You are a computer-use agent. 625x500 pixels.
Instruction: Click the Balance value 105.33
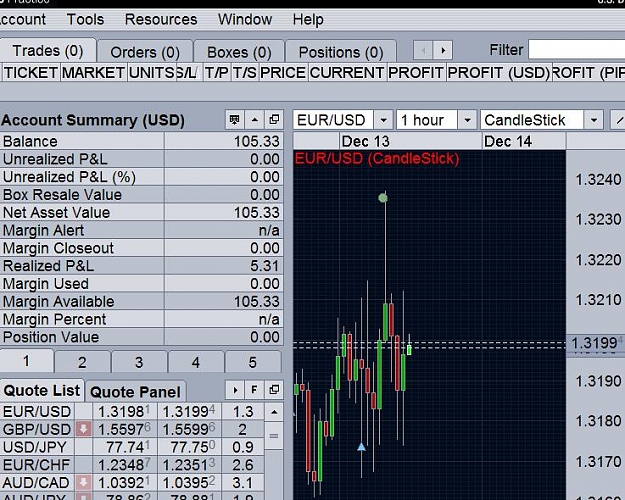(x=257, y=142)
